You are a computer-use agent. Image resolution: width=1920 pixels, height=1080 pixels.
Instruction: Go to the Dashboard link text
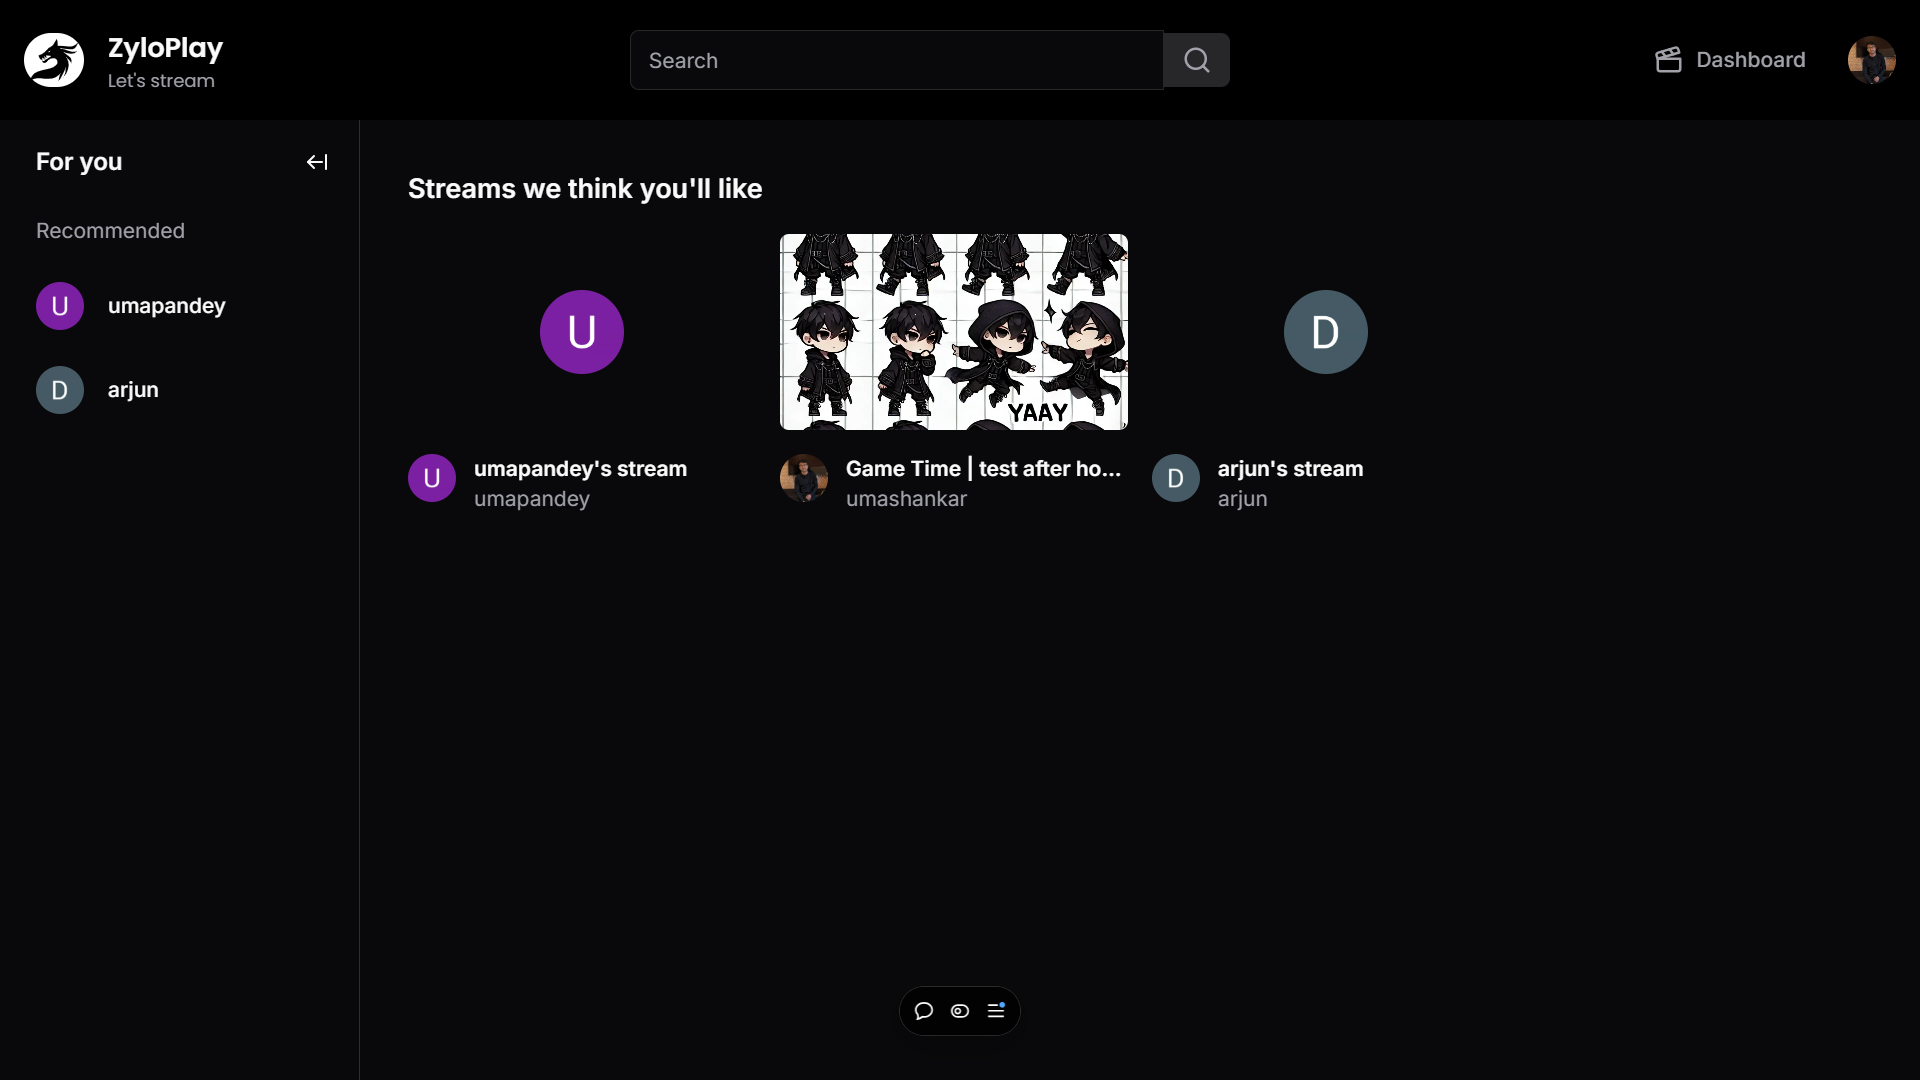click(1750, 60)
